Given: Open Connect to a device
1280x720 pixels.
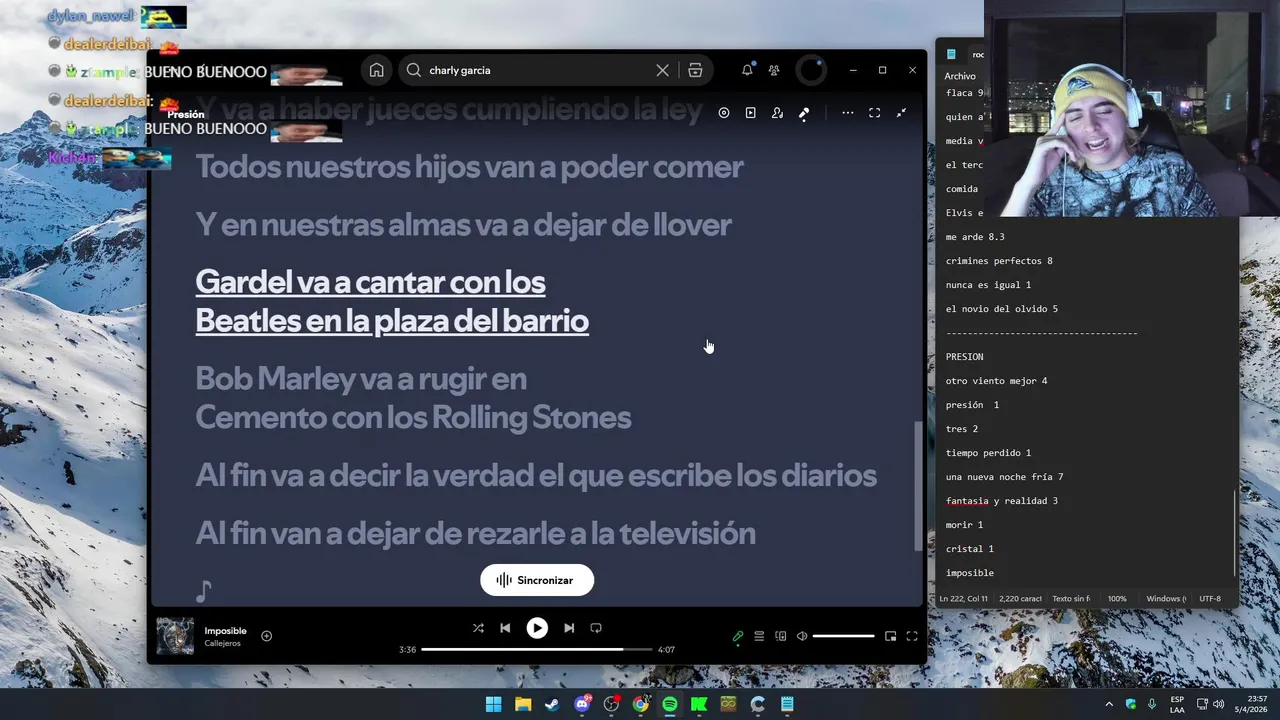Looking at the screenshot, I should point(781,636).
